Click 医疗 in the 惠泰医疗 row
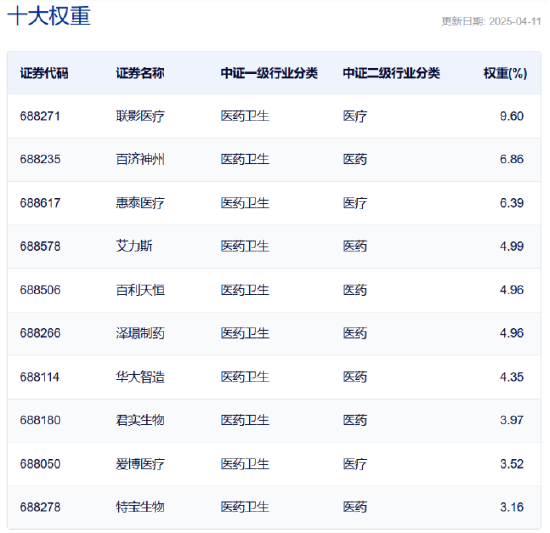This screenshot has width=550, height=533. pyautogui.click(x=355, y=203)
